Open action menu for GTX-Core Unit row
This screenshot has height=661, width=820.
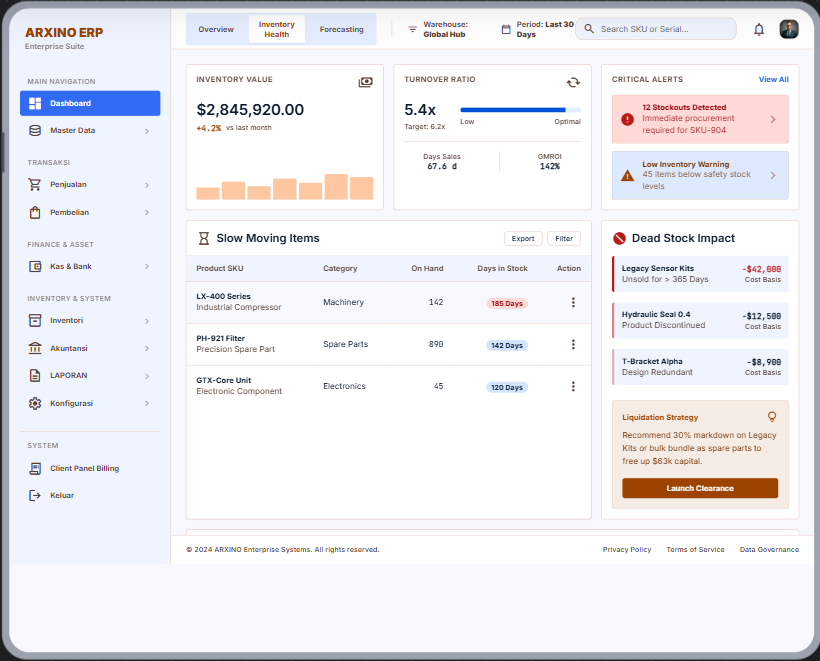click(x=573, y=386)
